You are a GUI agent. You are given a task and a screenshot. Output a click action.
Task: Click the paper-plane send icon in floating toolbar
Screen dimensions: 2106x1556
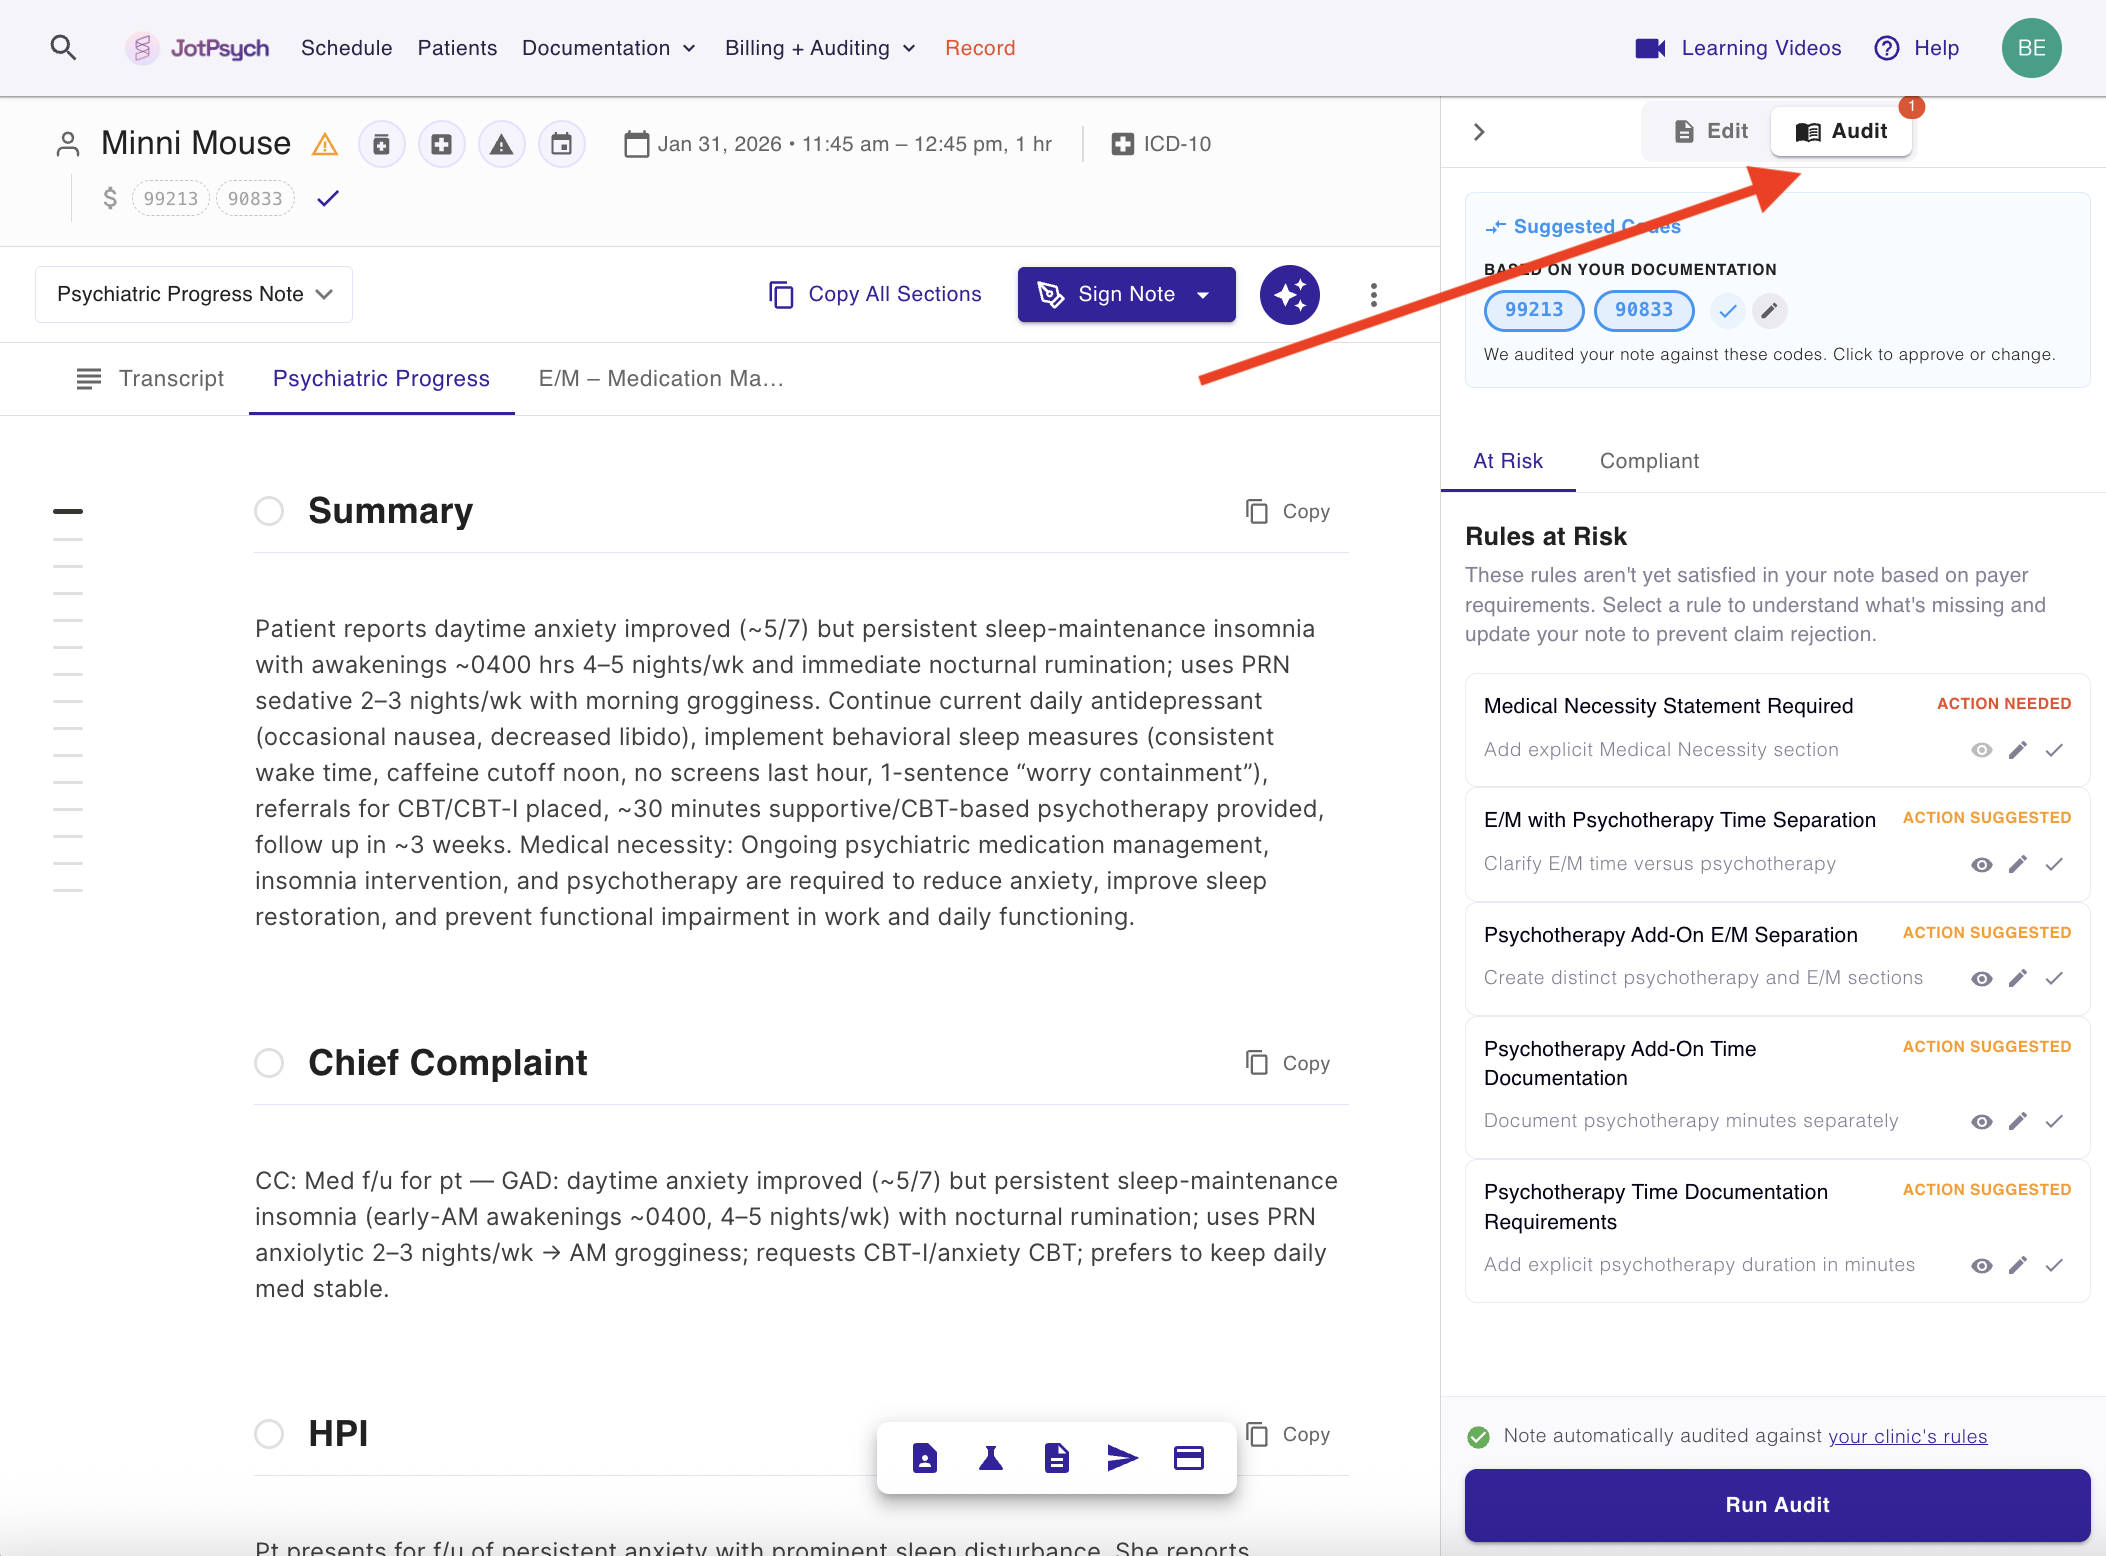(1122, 1458)
